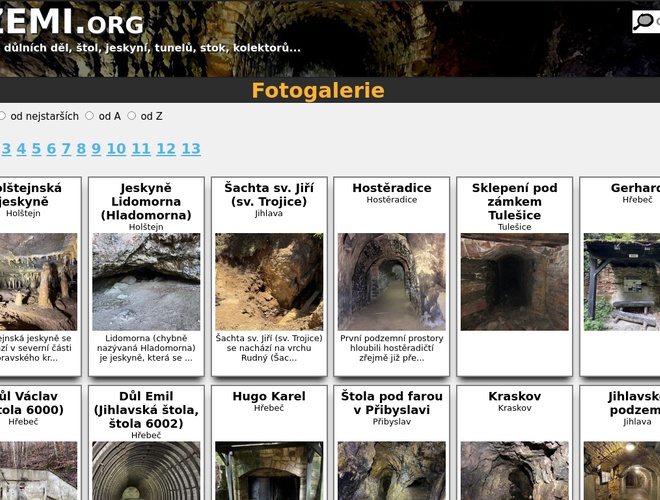
Task: View the Sklepení pod zámkem Tulešice photo
Action: (x=514, y=282)
